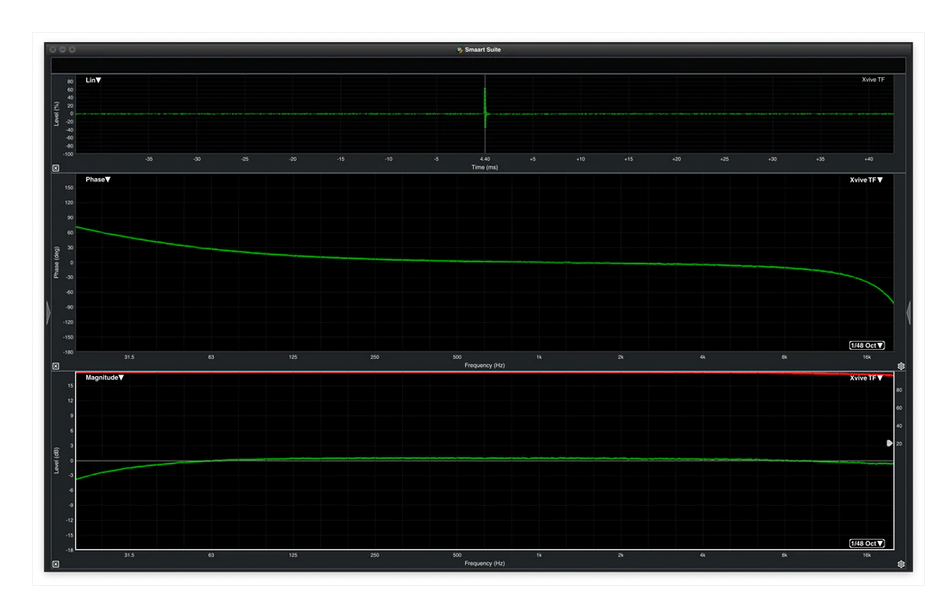
Task: Open the Lin scale dropdown
Action: pyautogui.click(x=93, y=80)
